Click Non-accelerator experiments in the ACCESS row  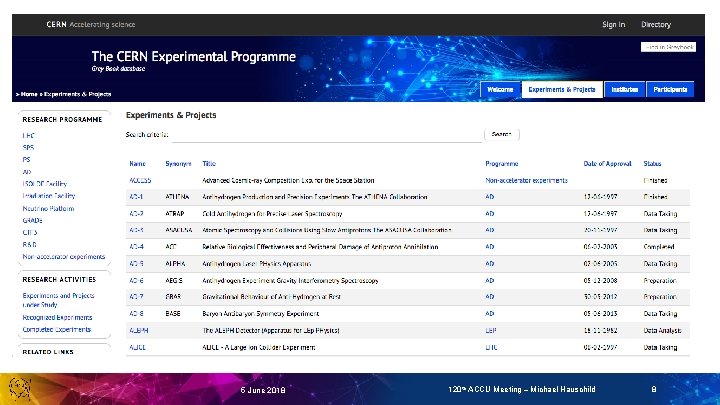point(526,180)
